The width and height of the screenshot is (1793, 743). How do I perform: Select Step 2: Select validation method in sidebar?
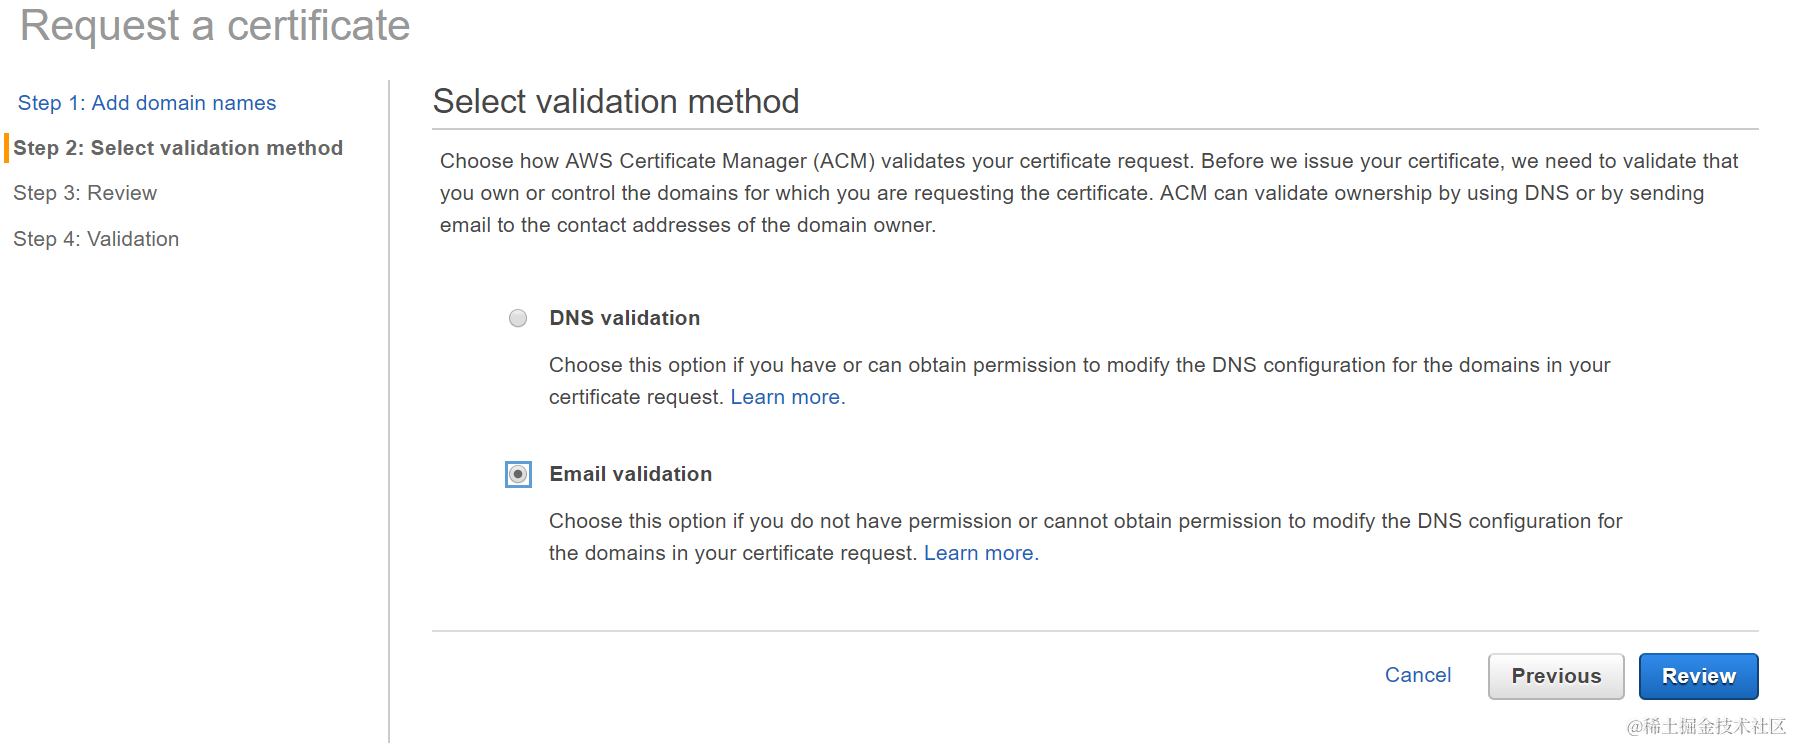coord(178,148)
